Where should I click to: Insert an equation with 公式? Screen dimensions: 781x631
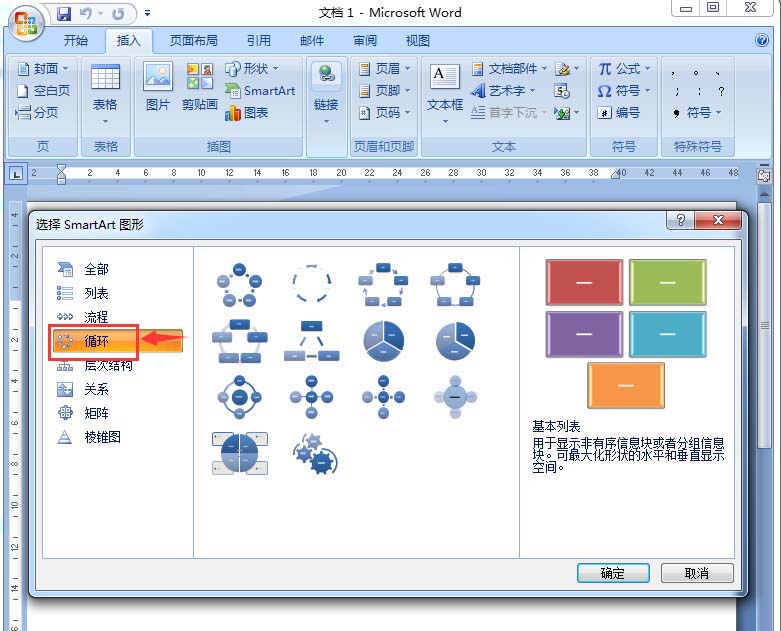coord(624,68)
